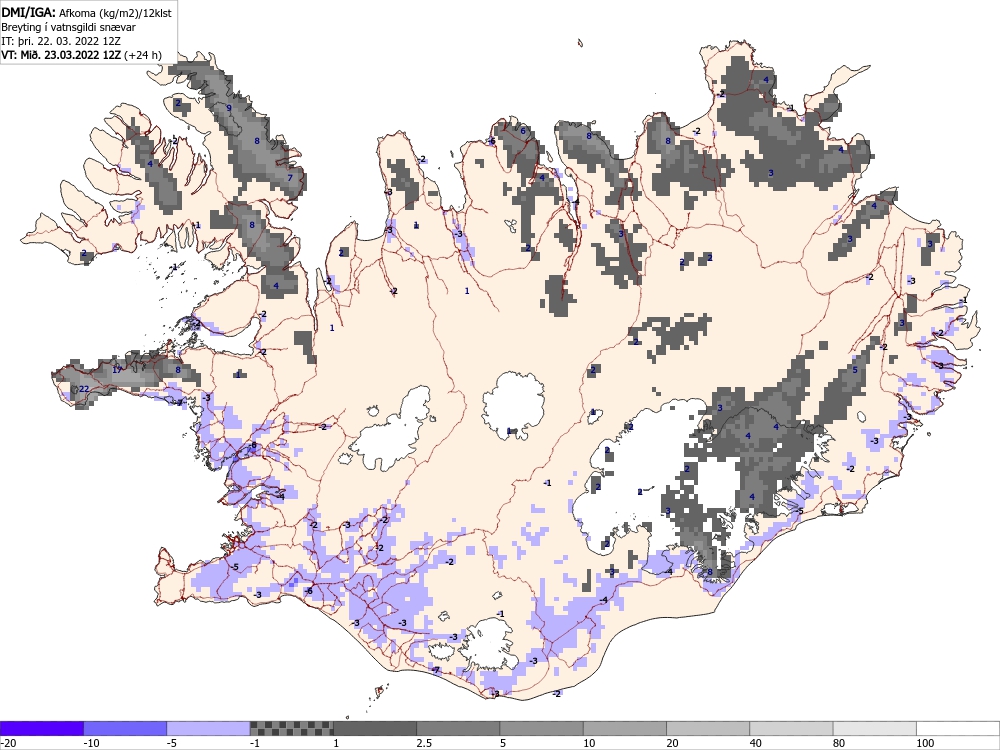This screenshot has height=750, width=1000.
Task: Click the central round white glacier area
Action: [x=513, y=406]
